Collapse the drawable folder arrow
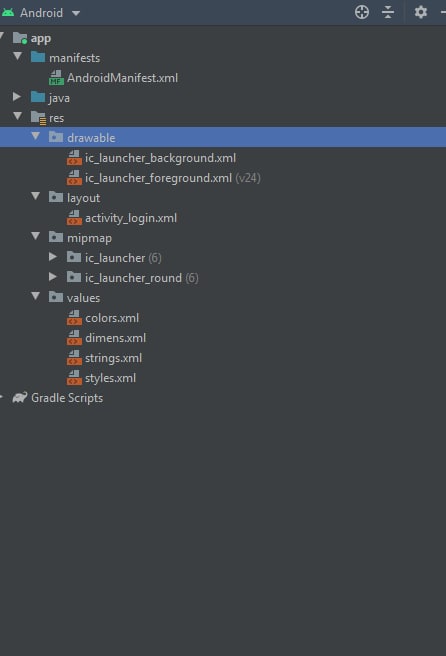 tap(36, 136)
